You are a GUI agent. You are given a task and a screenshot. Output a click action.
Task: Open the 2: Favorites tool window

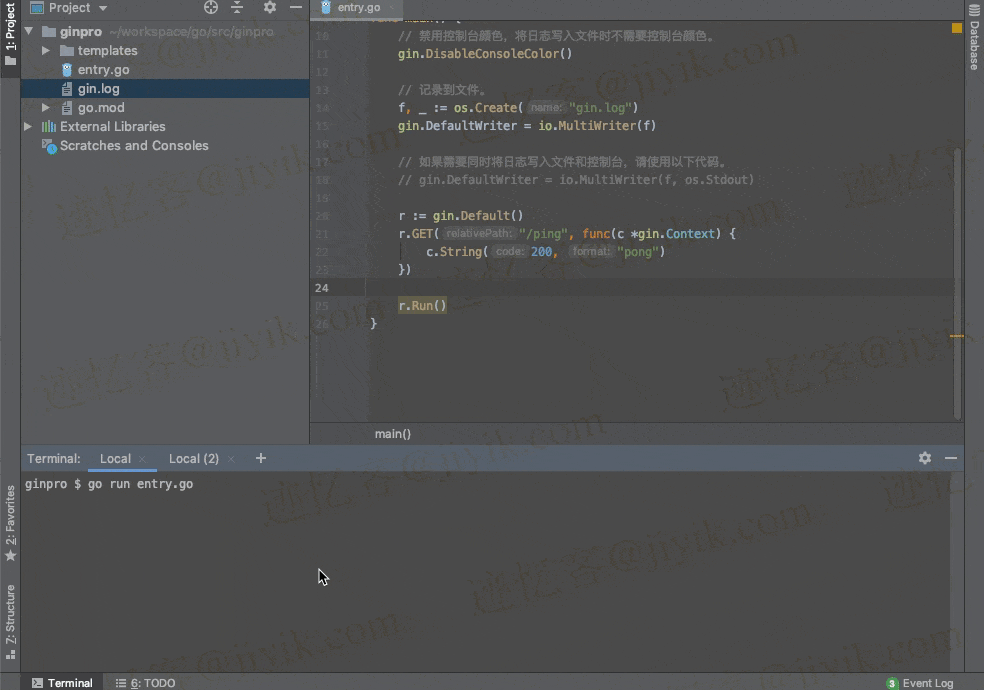click(x=10, y=523)
